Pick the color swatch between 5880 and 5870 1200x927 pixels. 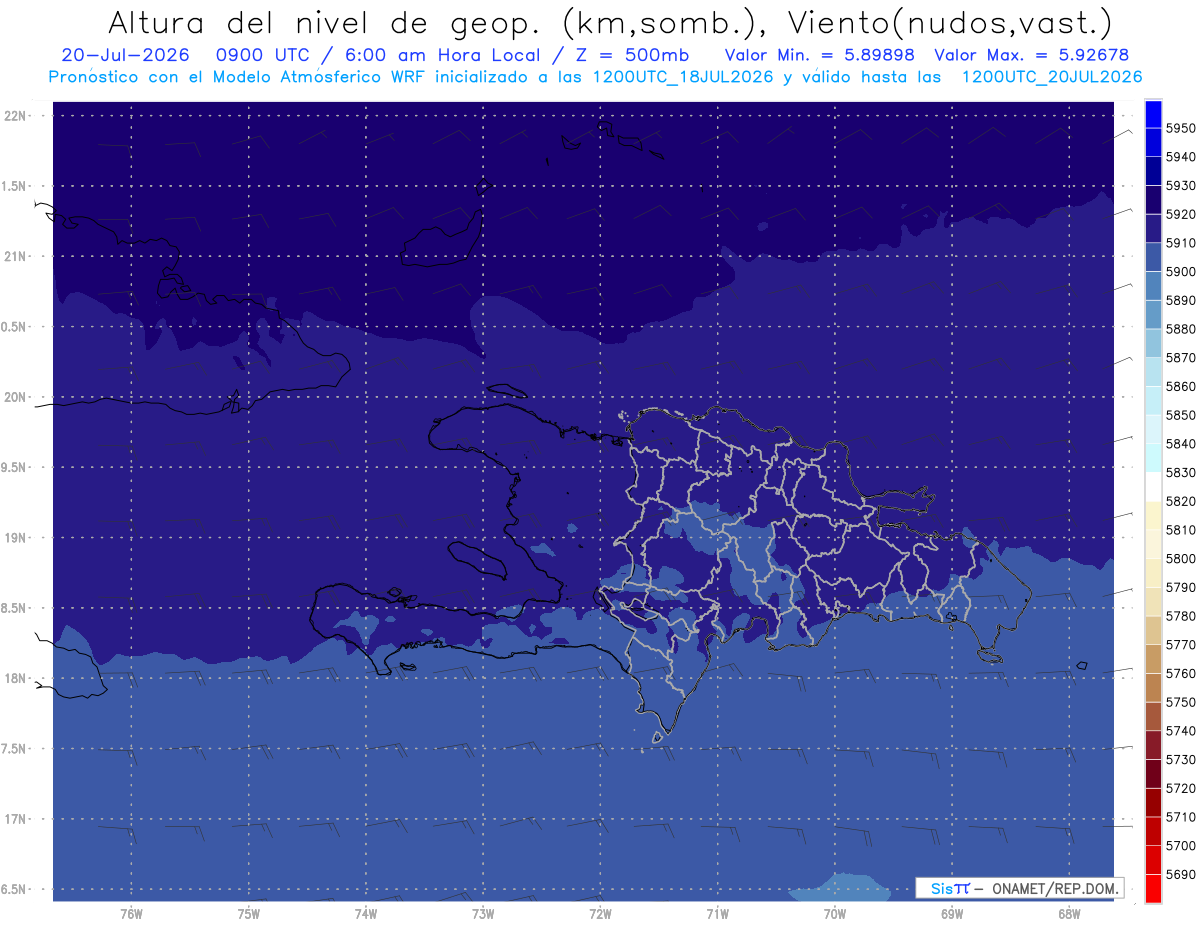1152,343
